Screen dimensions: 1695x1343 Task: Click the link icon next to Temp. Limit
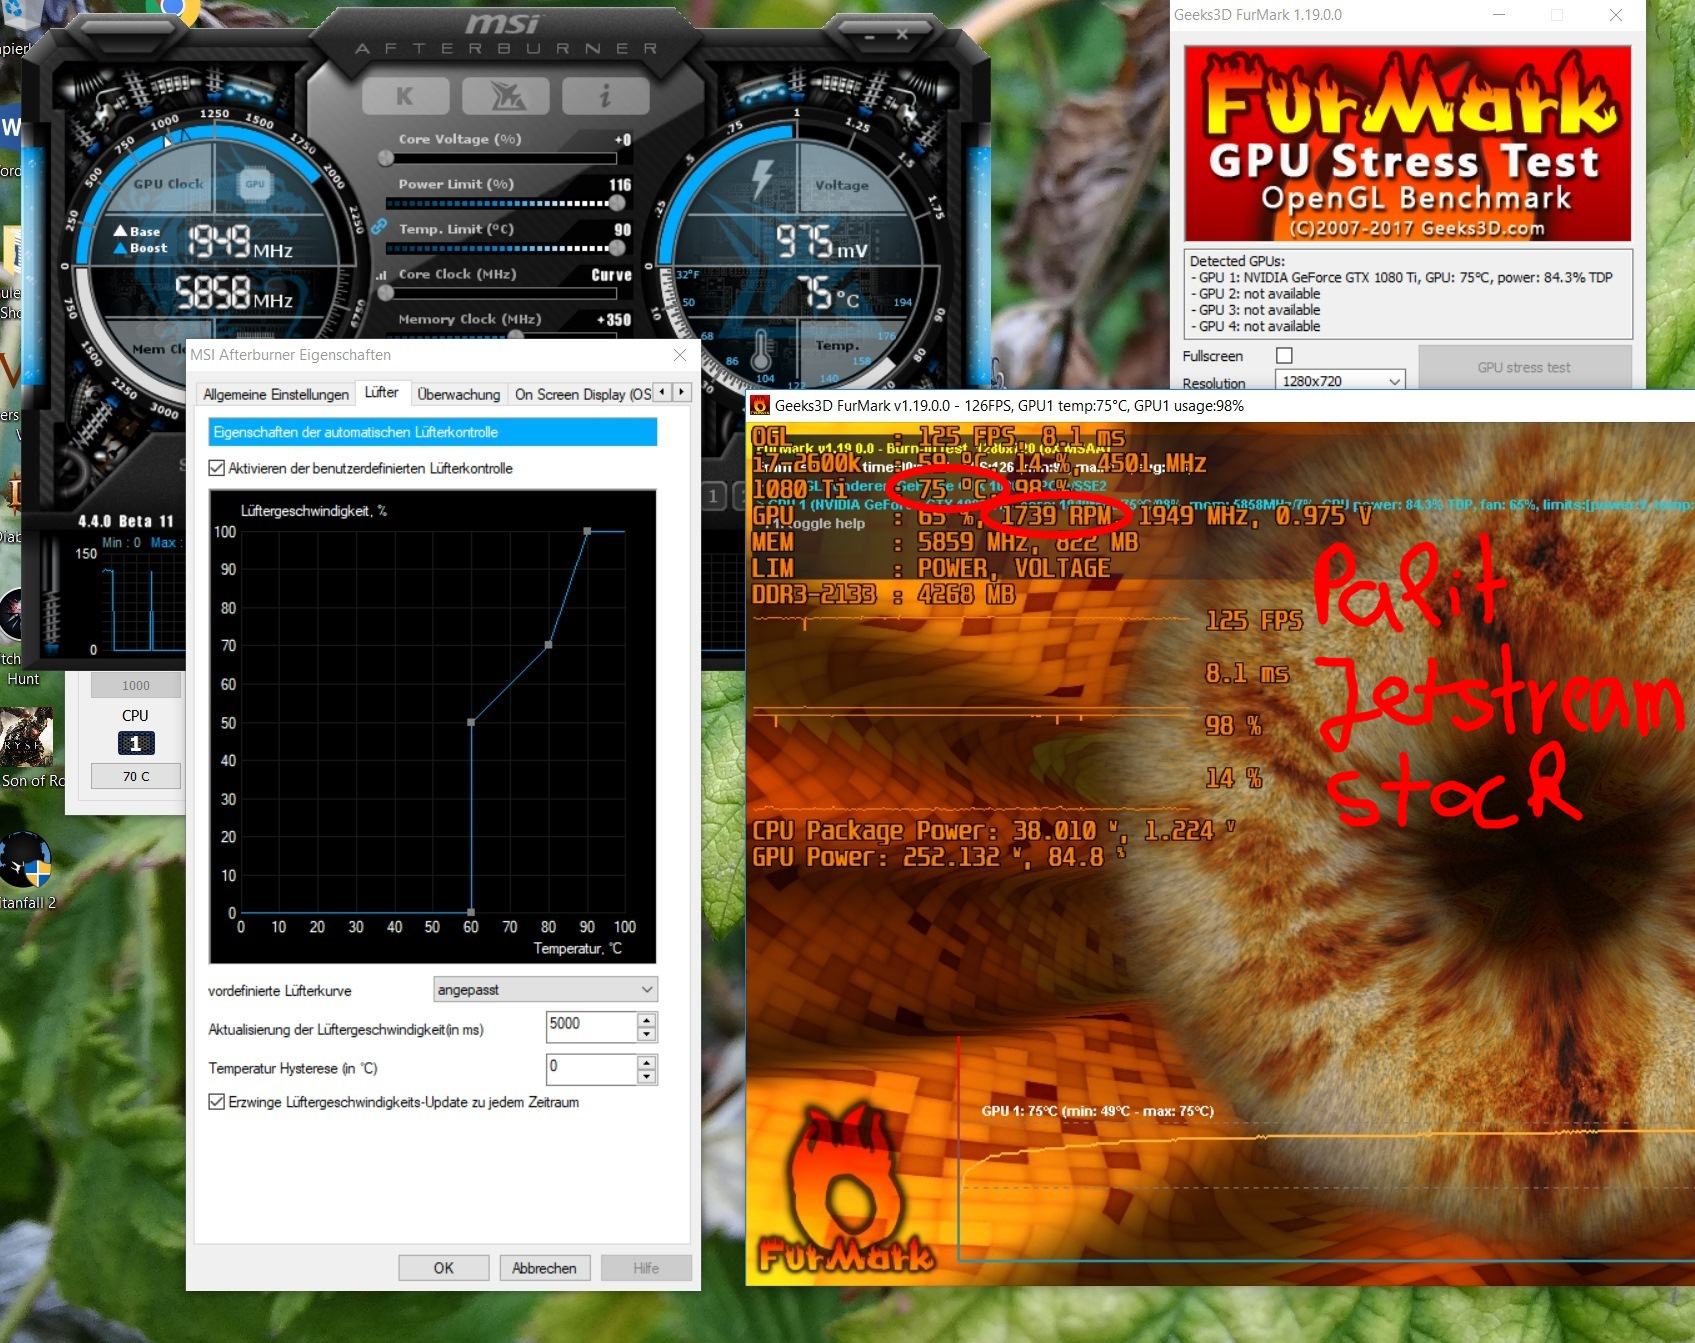point(379,227)
